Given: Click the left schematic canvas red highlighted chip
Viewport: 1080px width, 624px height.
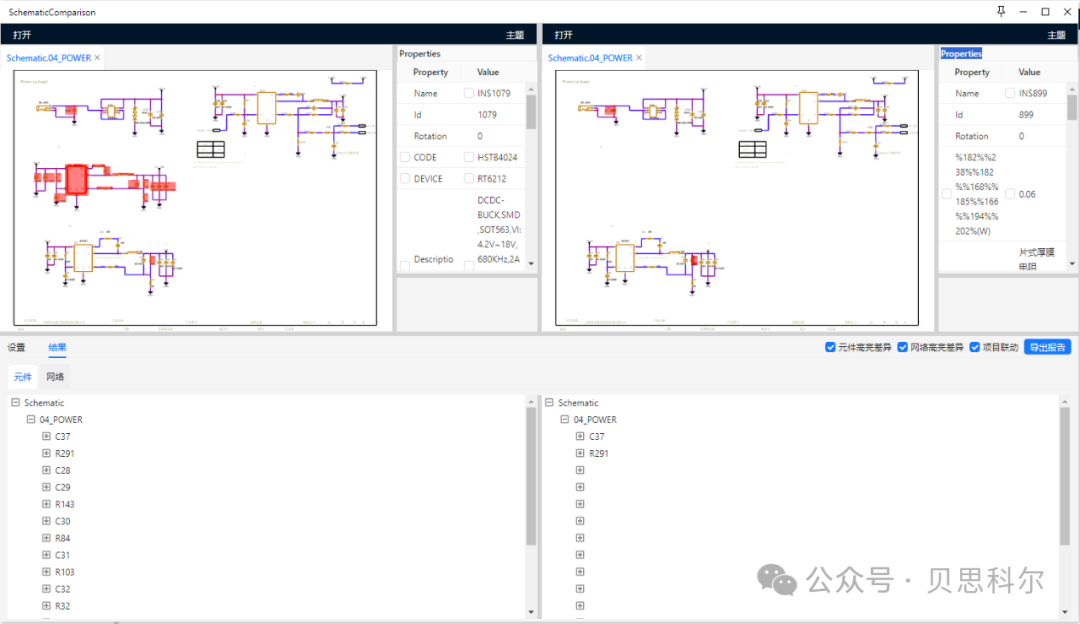Looking at the screenshot, I should 76,180.
